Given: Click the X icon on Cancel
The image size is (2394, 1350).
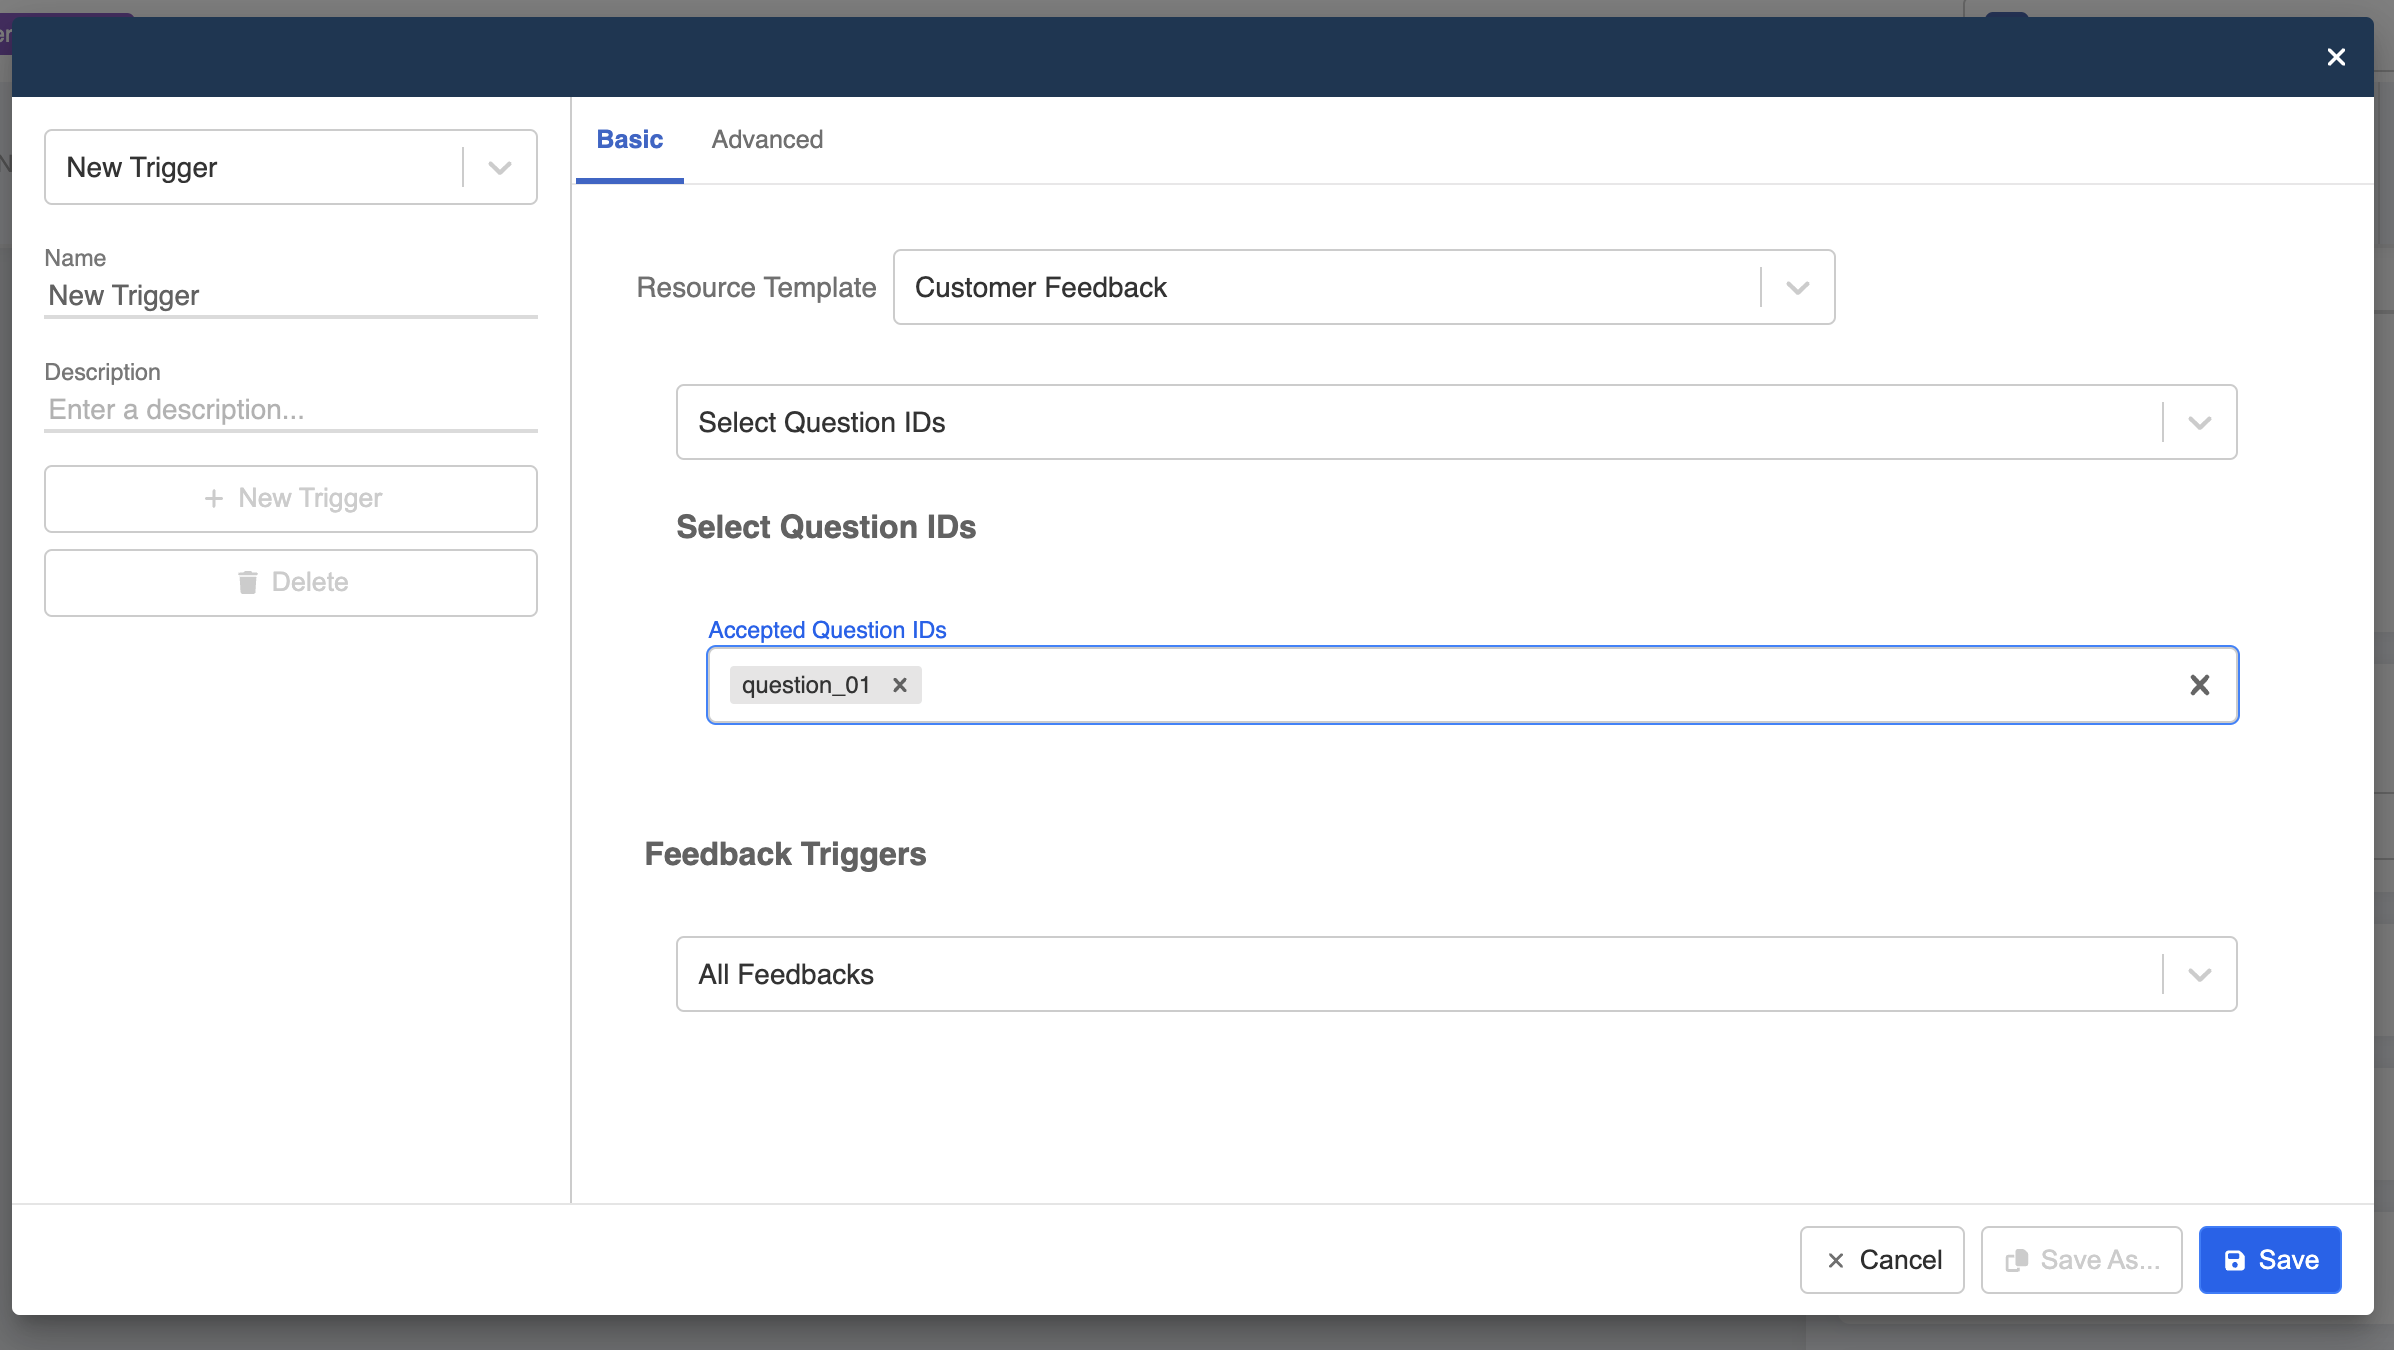Looking at the screenshot, I should (1836, 1260).
